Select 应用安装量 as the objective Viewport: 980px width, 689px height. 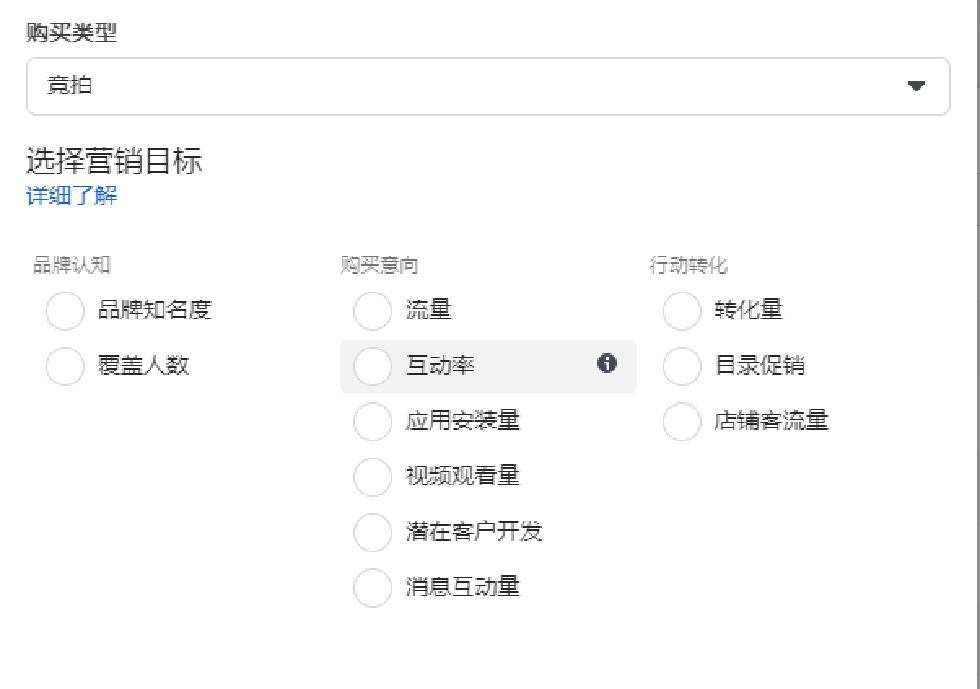pyautogui.click(x=372, y=422)
